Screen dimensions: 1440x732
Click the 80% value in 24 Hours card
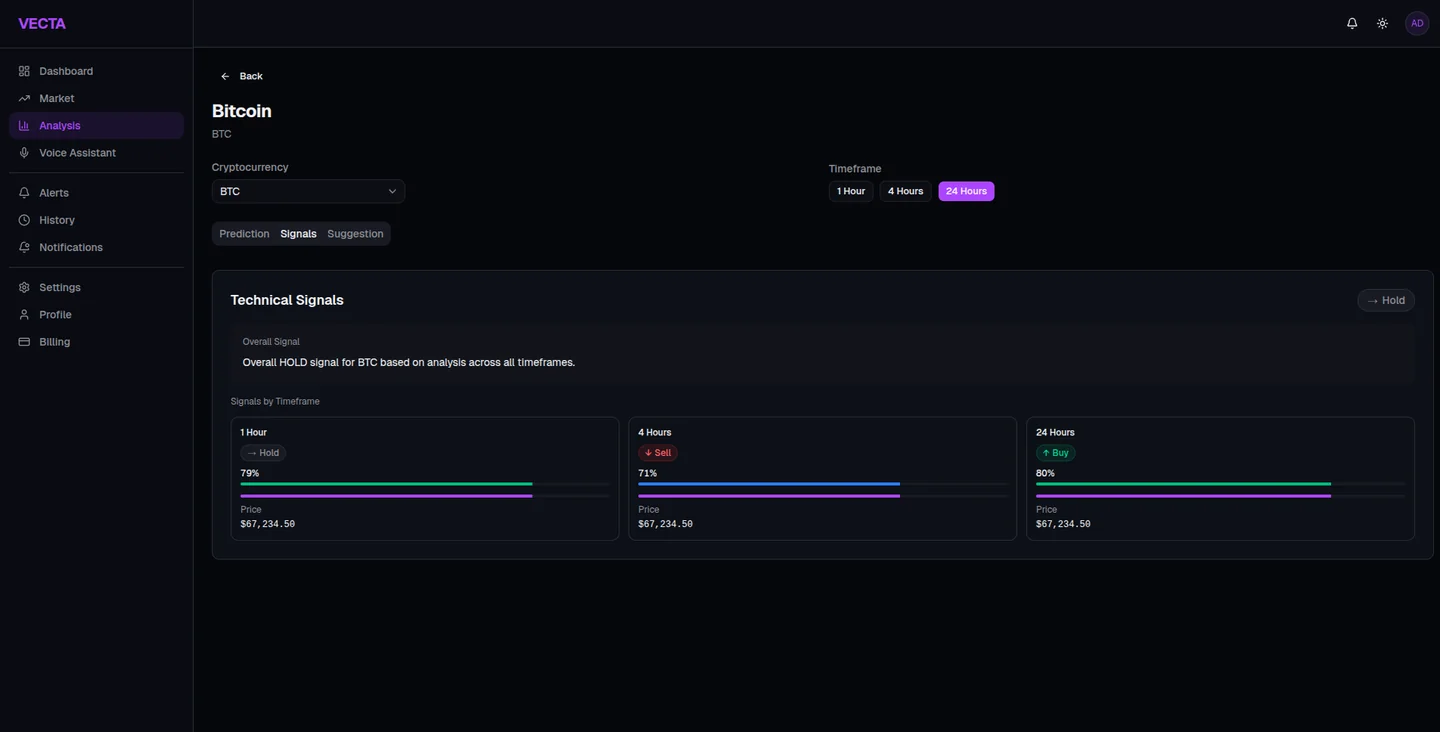(1045, 473)
